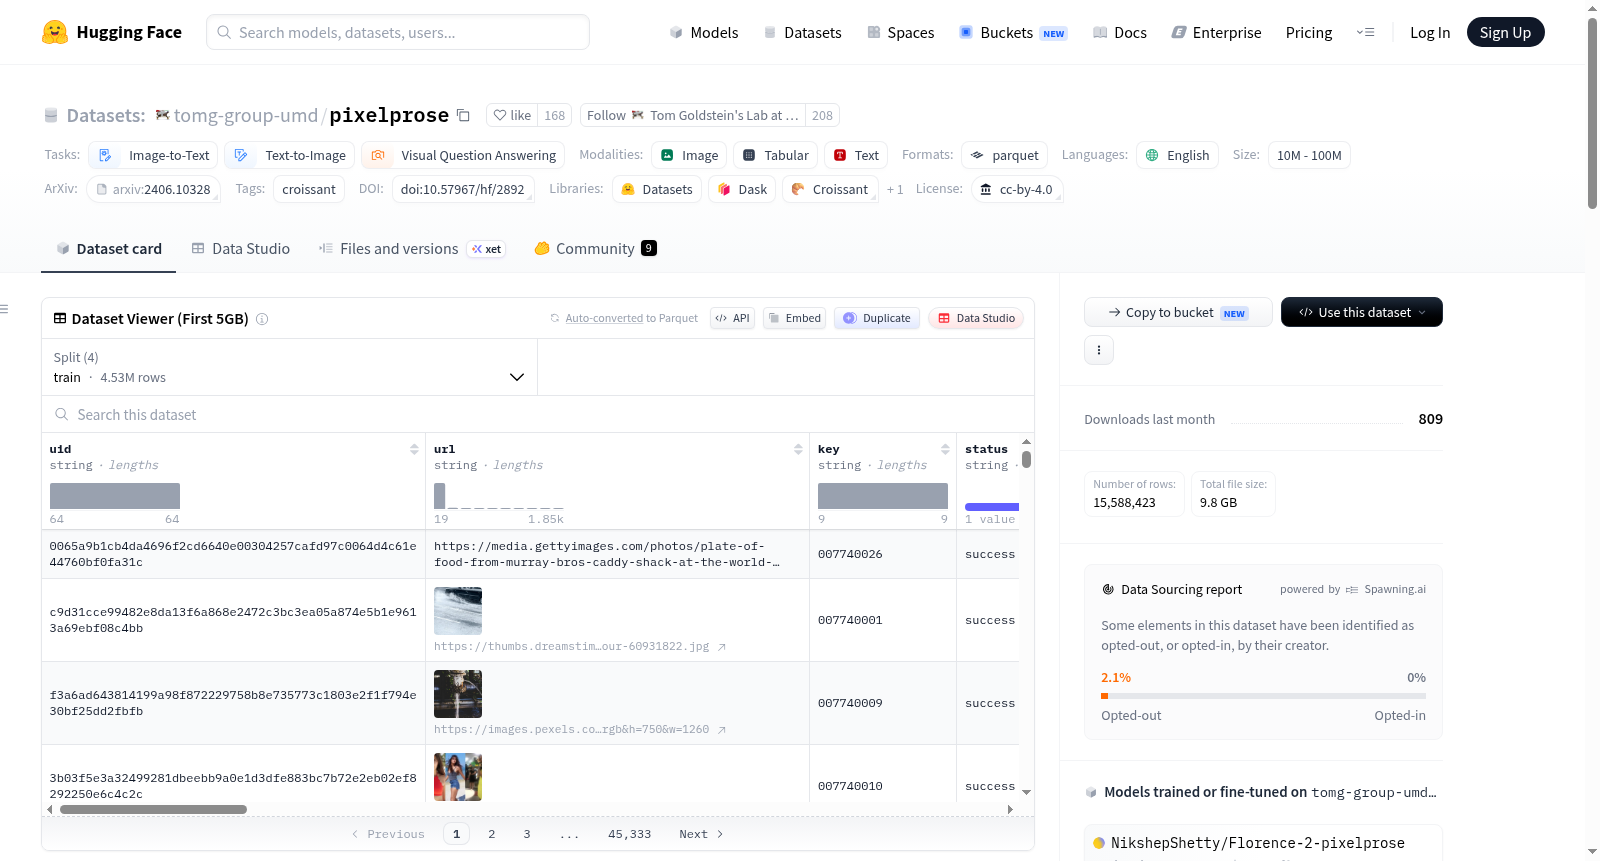Show the additional libraries +1
The width and height of the screenshot is (1600, 861).
point(895,189)
